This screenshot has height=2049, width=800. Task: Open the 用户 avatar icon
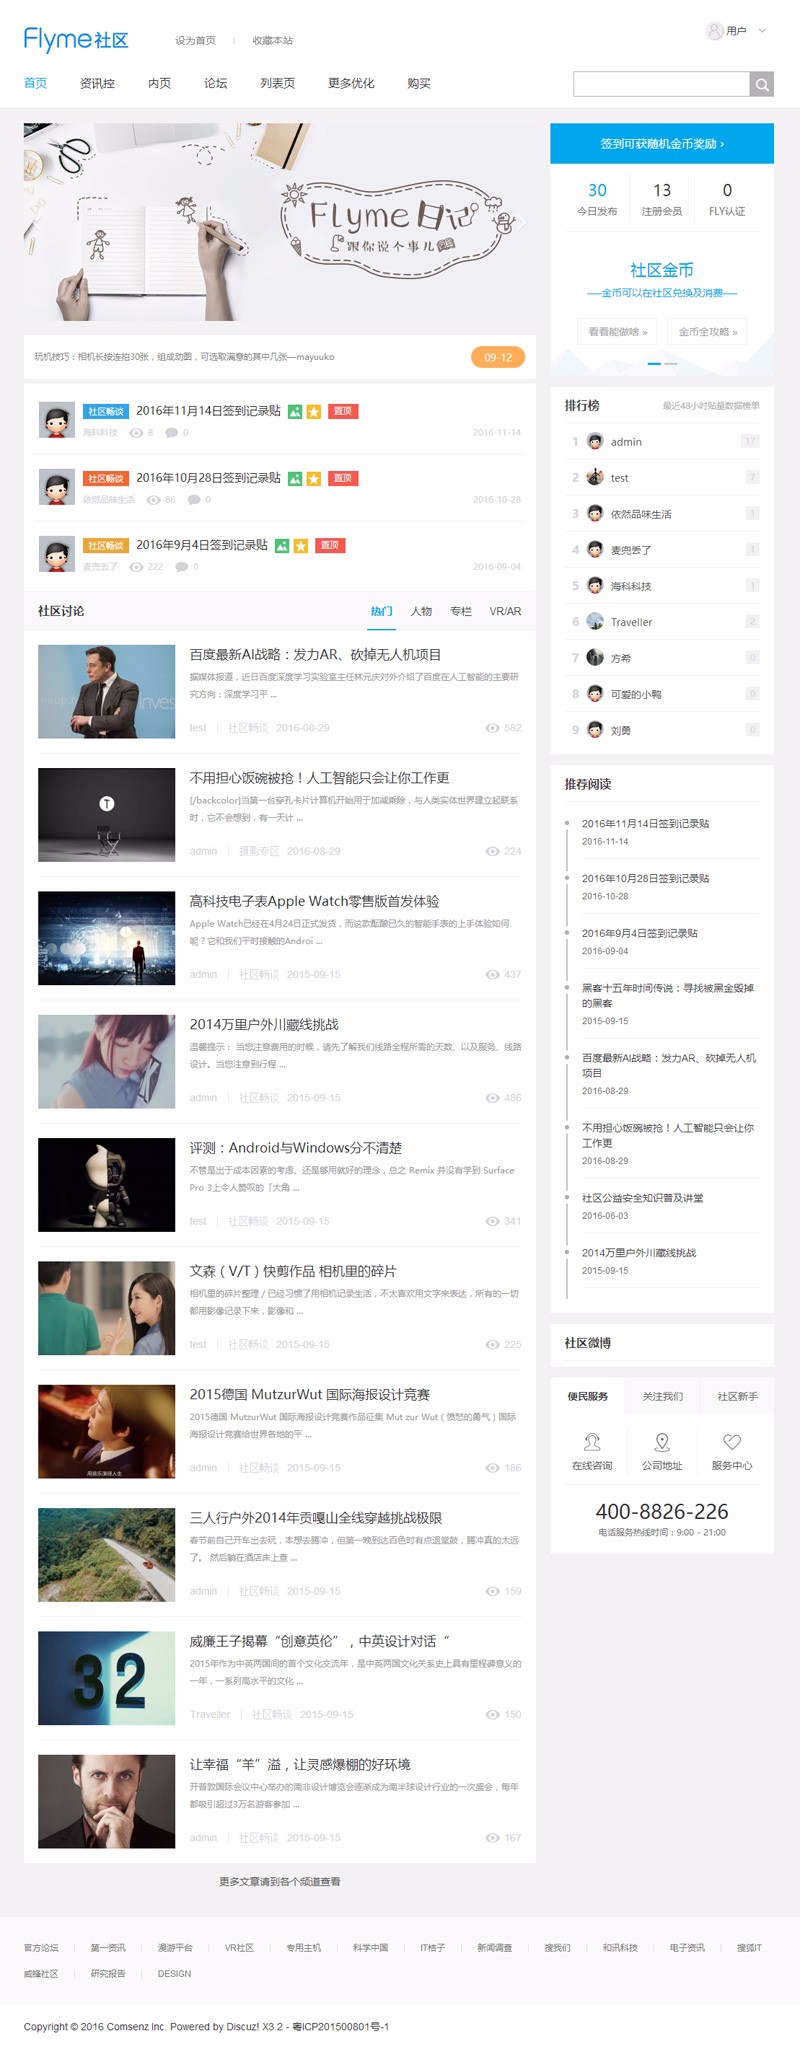714,31
